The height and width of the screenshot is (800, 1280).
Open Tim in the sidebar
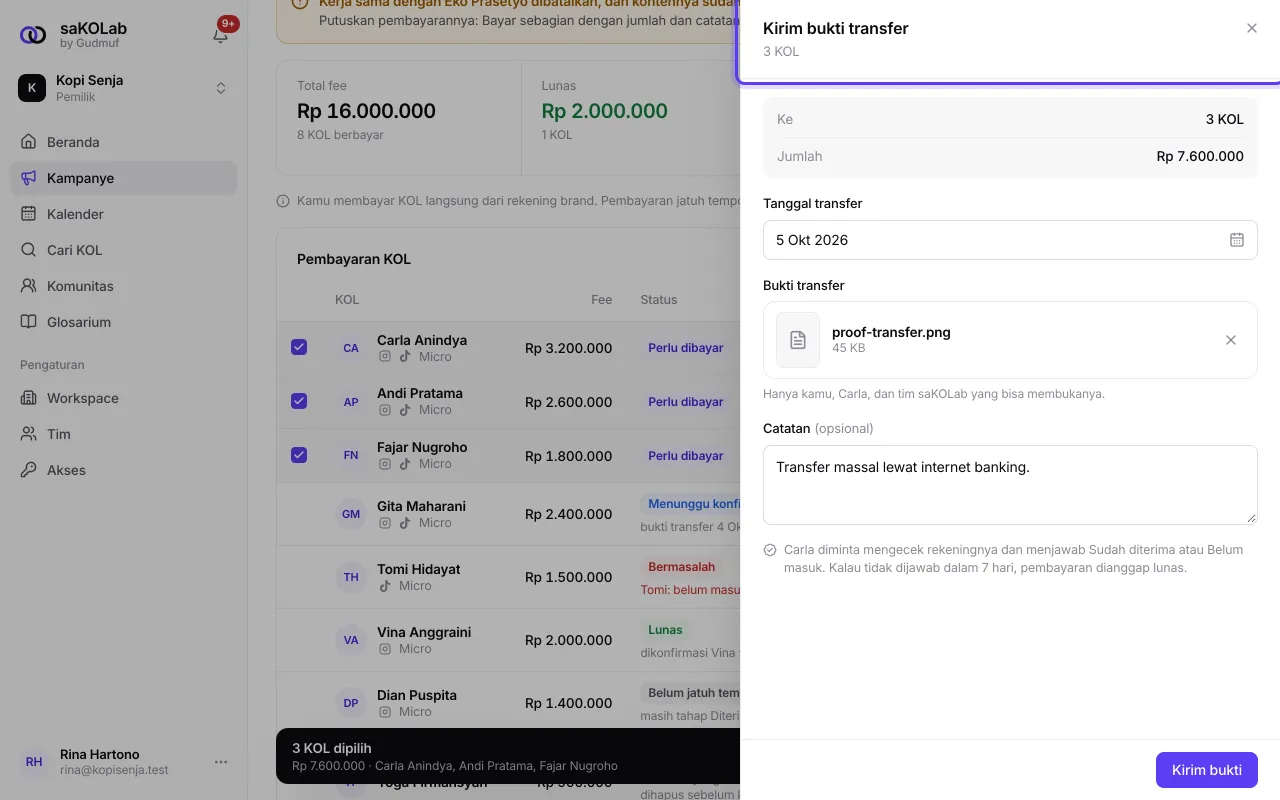(124, 434)
